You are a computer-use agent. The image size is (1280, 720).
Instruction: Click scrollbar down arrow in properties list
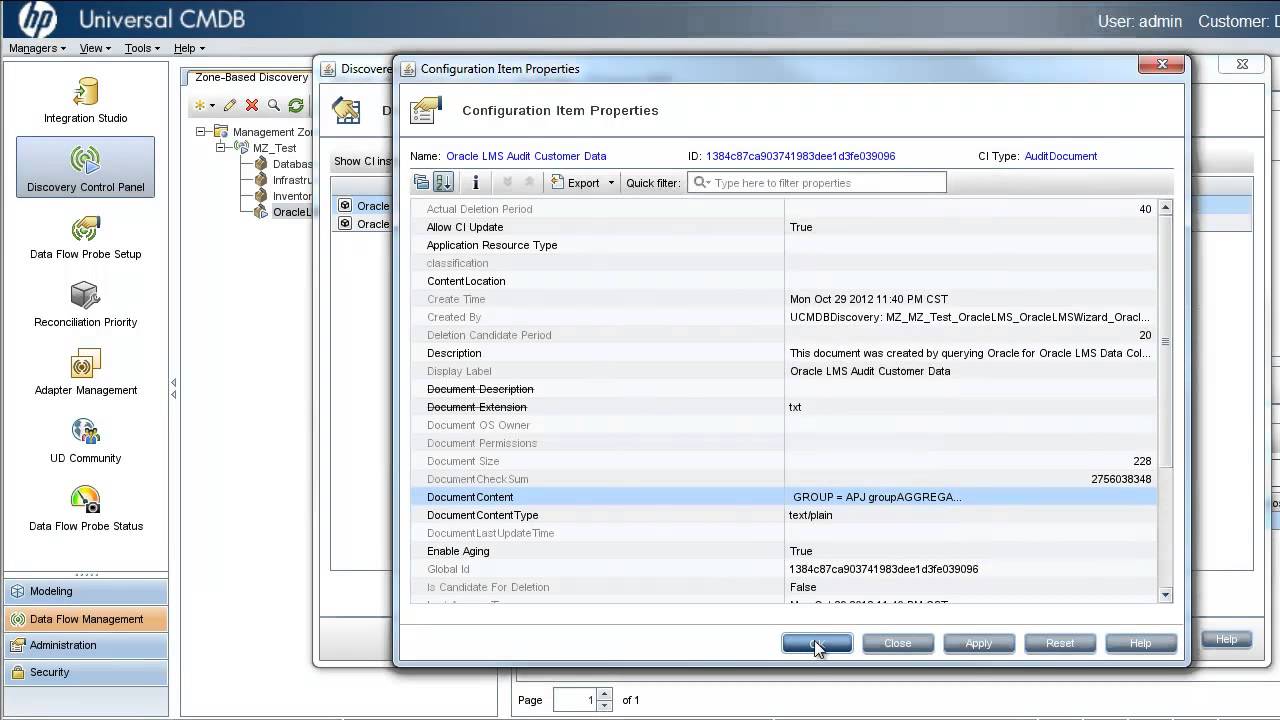click(x=1165, y=595)
